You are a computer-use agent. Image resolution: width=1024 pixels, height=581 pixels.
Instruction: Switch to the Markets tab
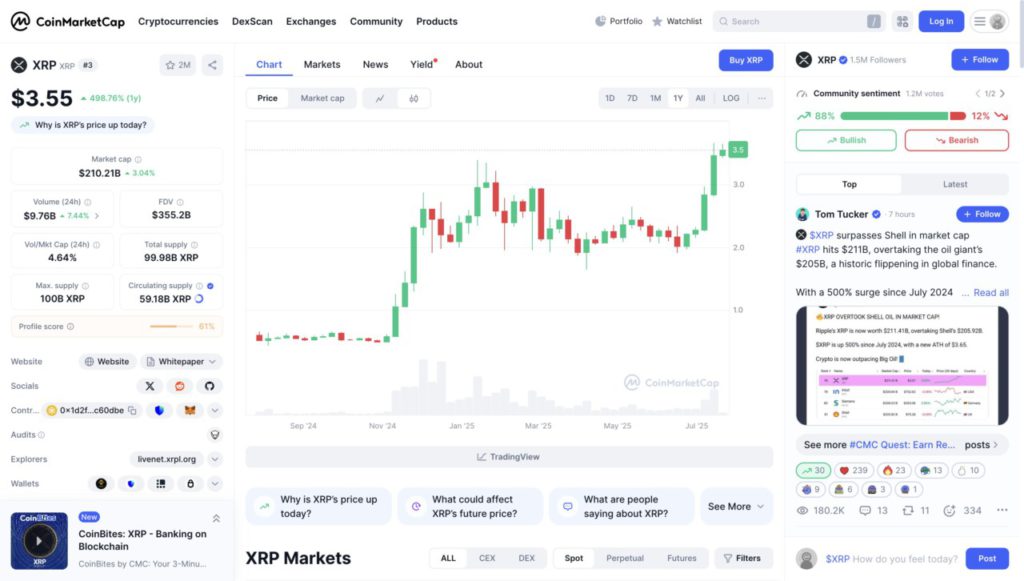pos(321,64)
